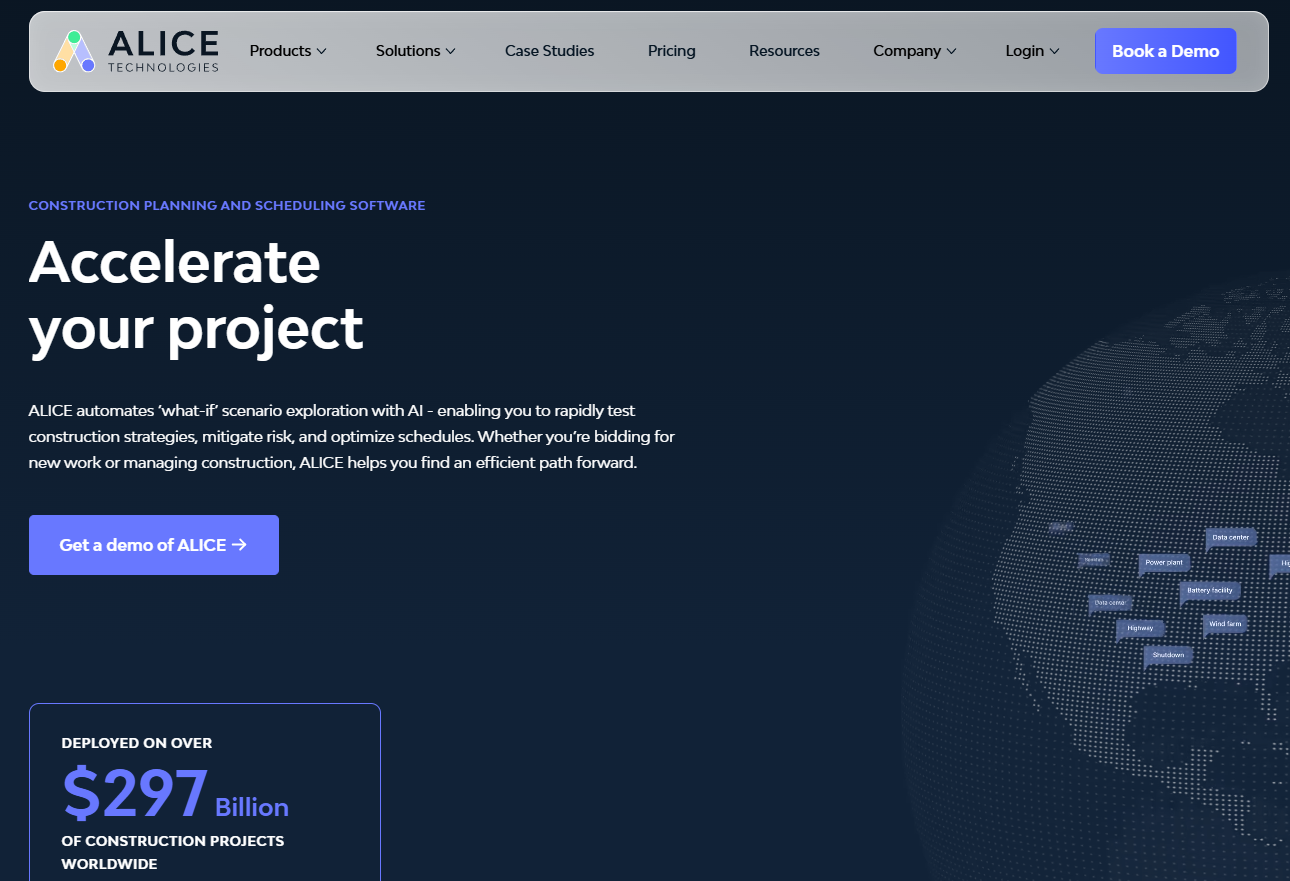Click the Data center label above Battery facility
This screenshot has width=1290, height=881.
pos(1231,538)
